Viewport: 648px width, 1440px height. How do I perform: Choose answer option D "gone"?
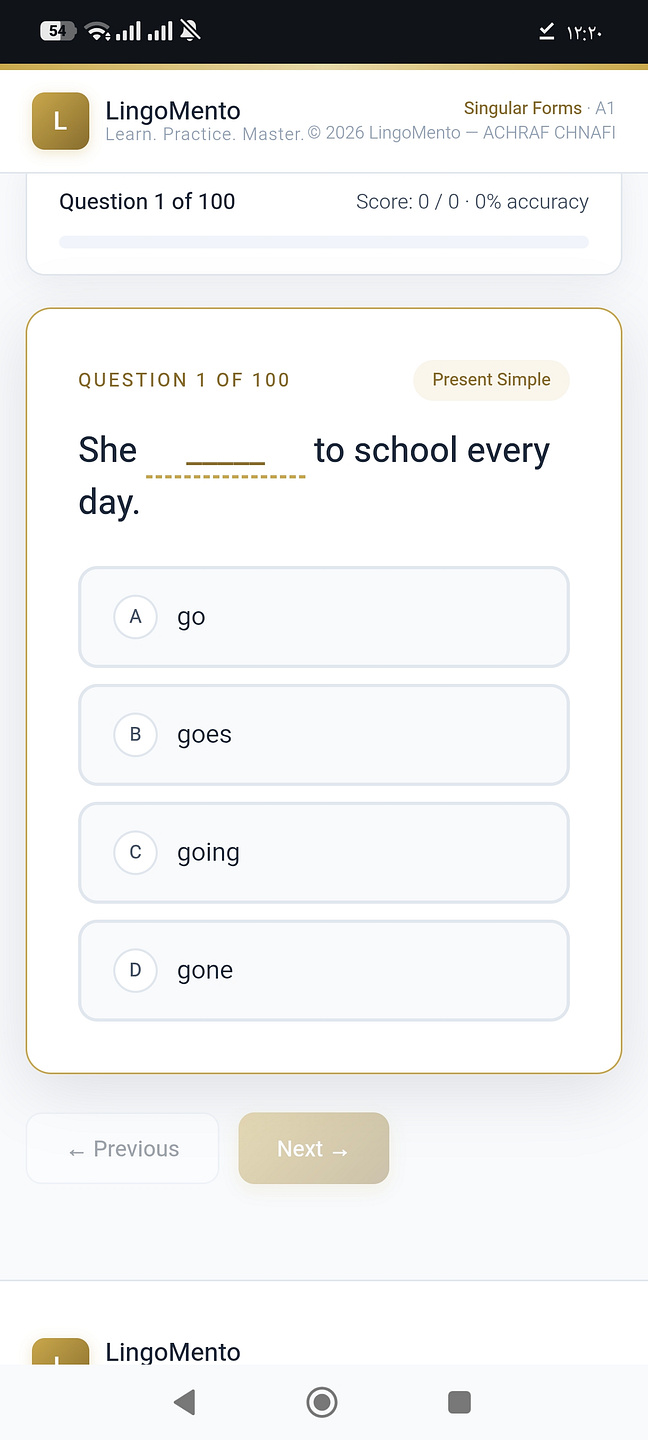point(324,971)
